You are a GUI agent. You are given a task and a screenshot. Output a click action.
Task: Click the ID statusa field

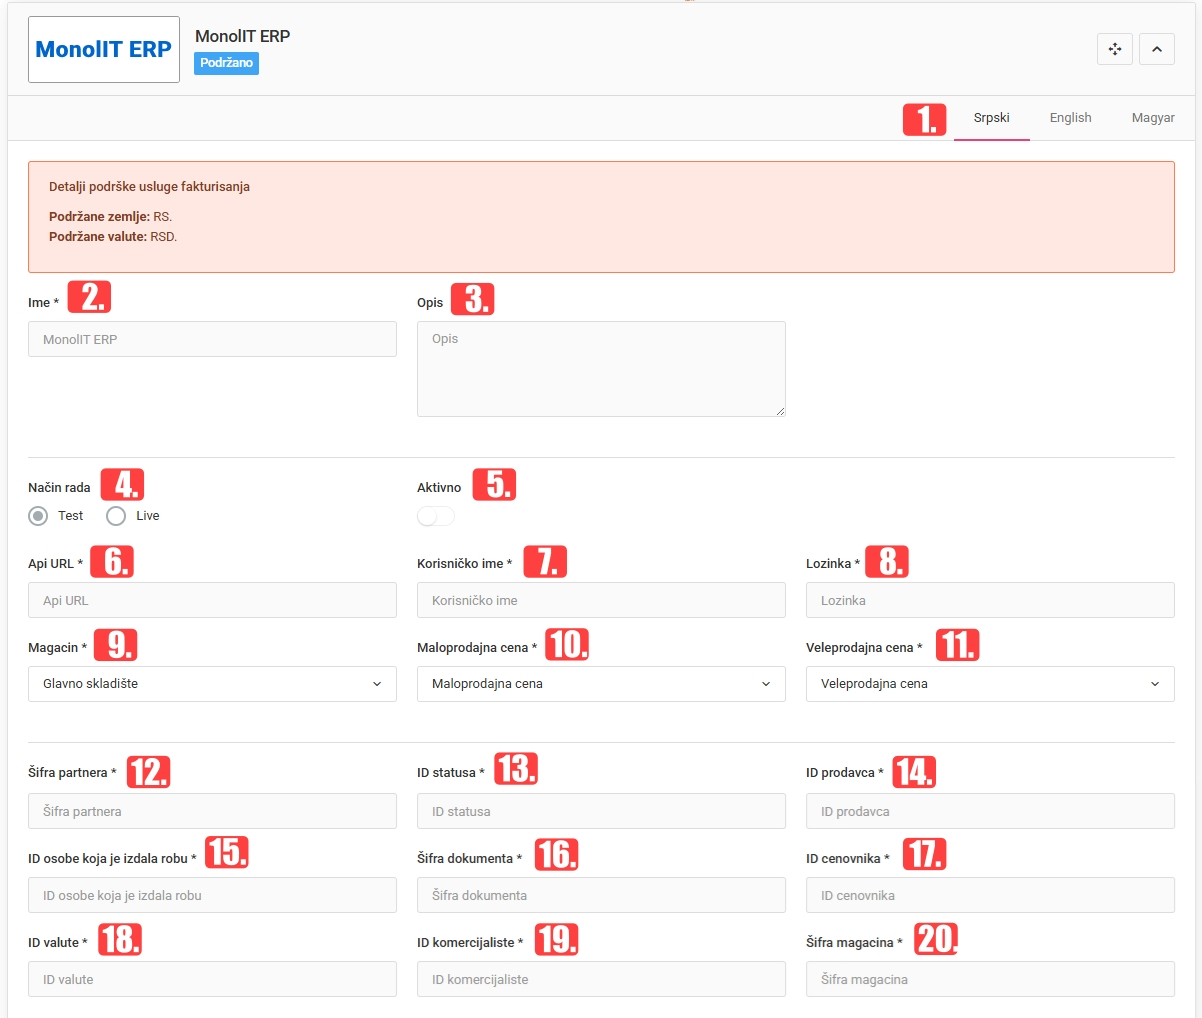[601, 812]
